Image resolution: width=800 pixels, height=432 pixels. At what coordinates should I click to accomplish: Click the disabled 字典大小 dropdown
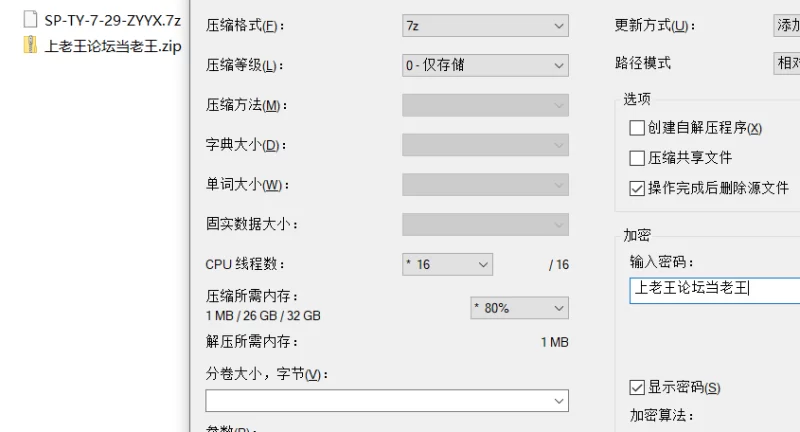click(485, 145)
